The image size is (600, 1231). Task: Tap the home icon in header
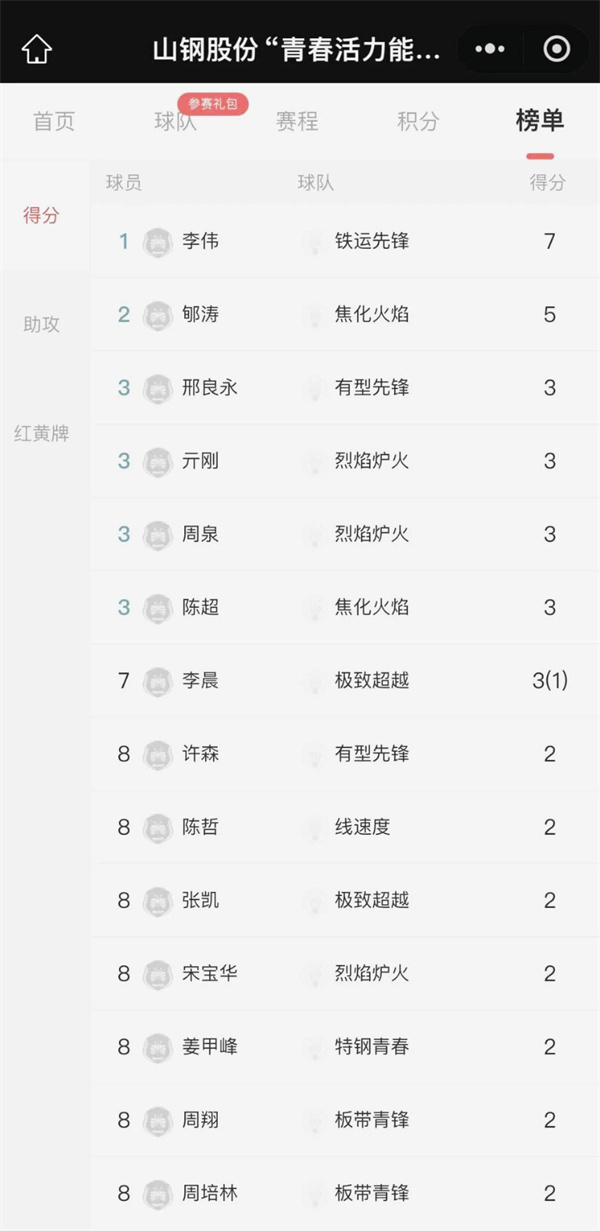37,49
